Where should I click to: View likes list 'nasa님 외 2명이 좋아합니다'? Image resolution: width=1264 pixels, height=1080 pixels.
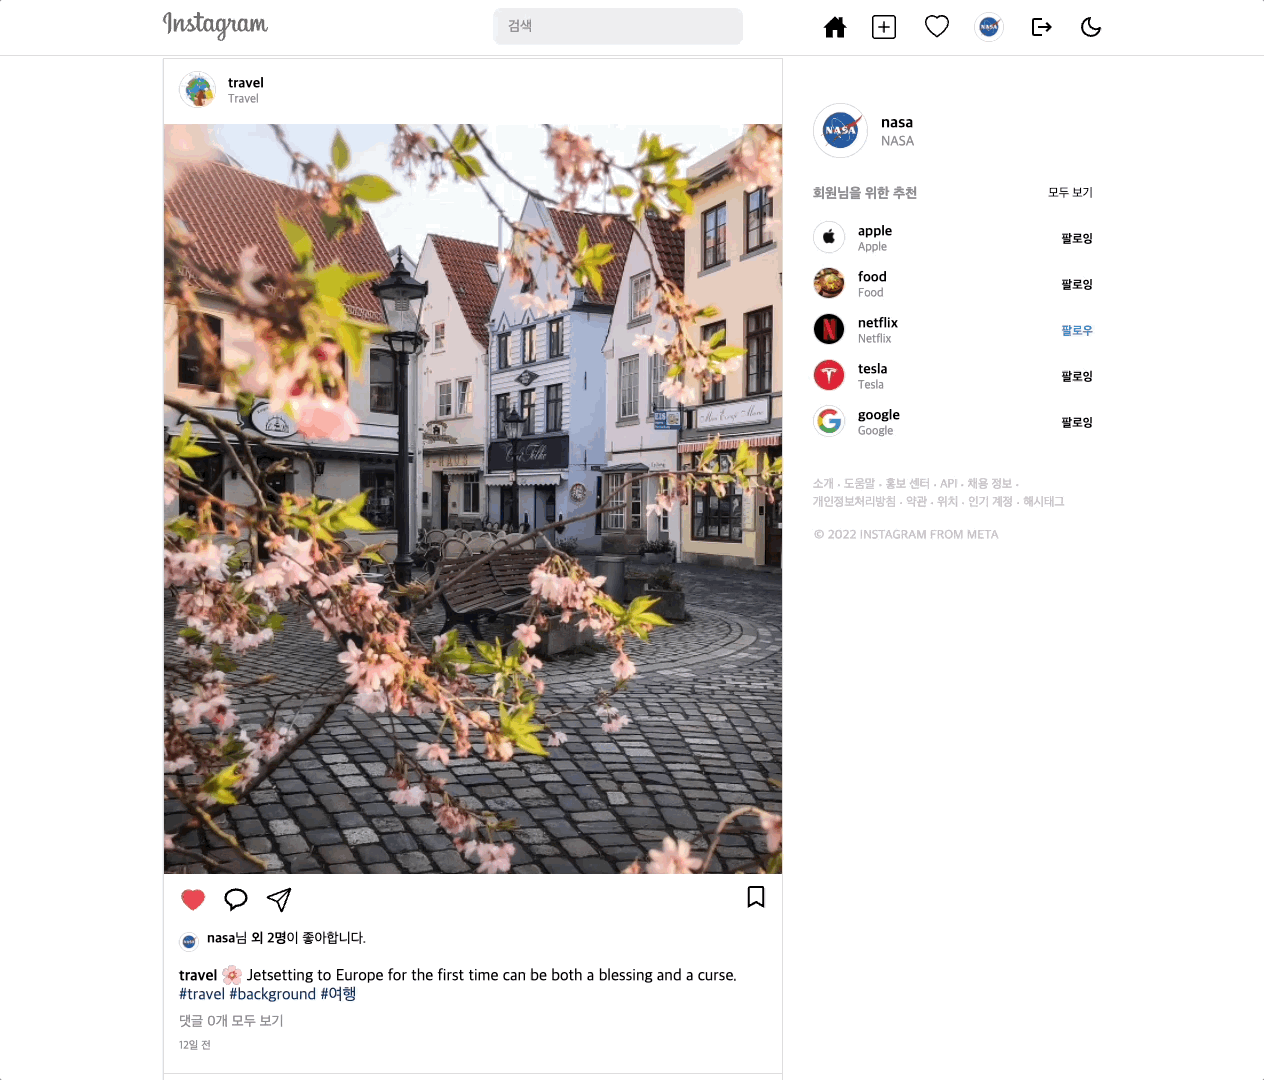click(286, 938)
